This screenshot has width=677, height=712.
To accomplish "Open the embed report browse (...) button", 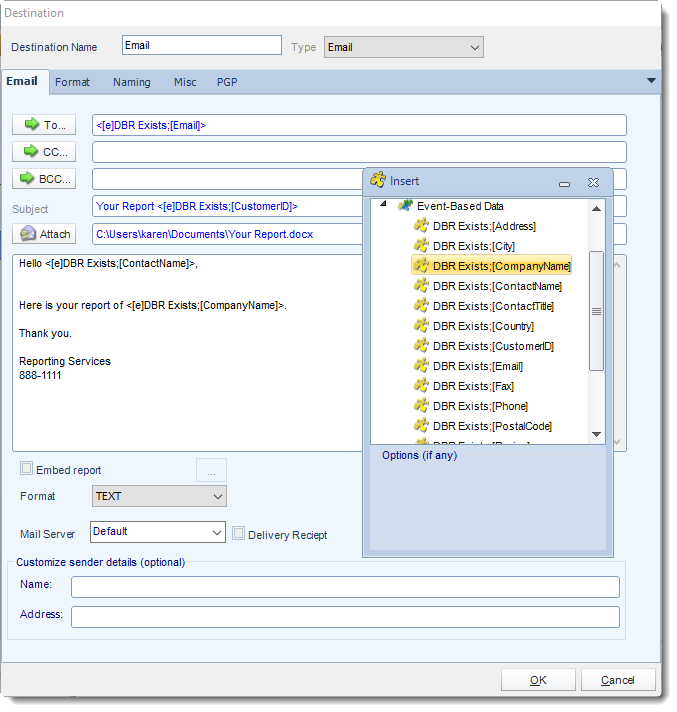I will (211, 470).
